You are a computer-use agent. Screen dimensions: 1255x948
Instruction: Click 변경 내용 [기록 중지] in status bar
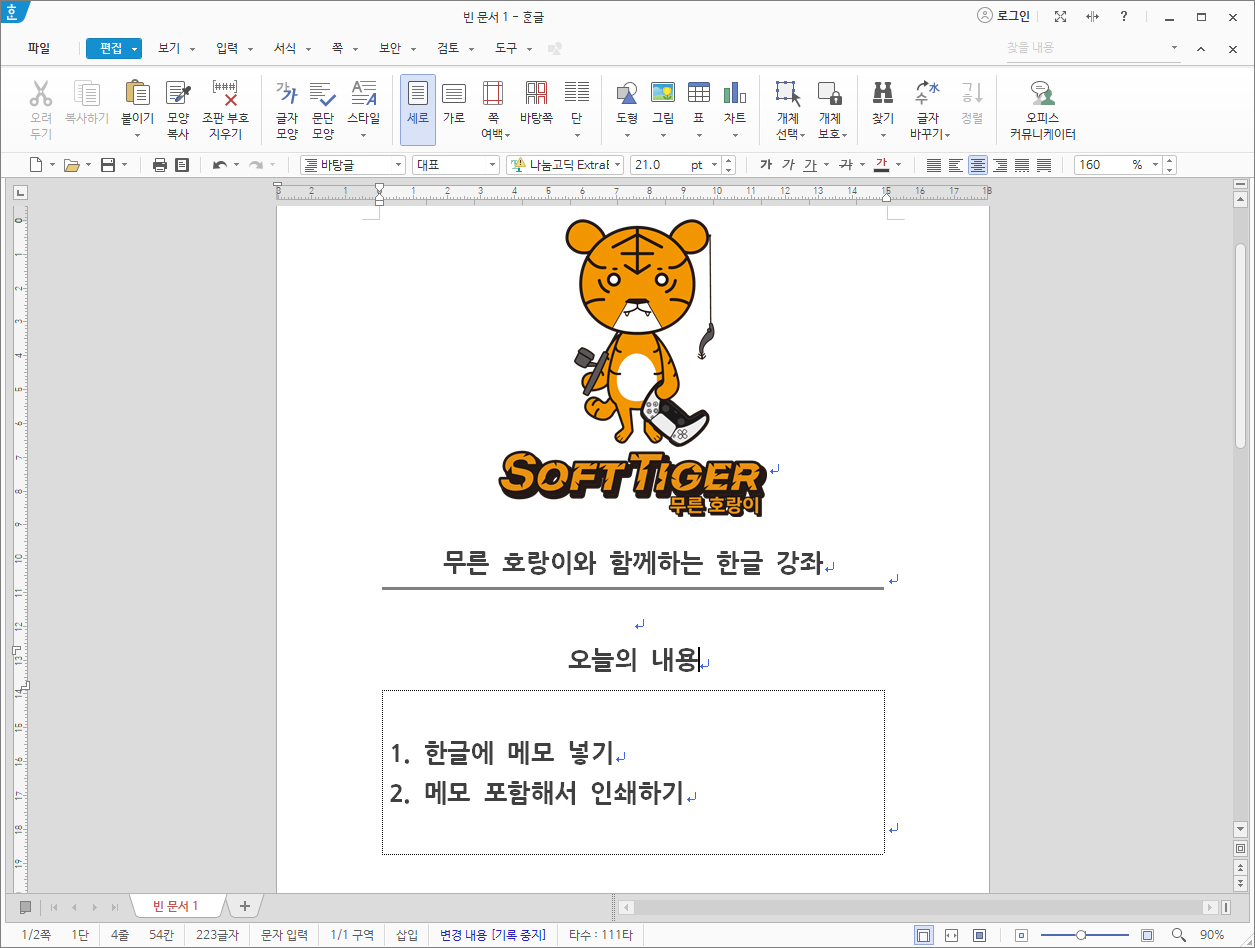coord(493,935)
